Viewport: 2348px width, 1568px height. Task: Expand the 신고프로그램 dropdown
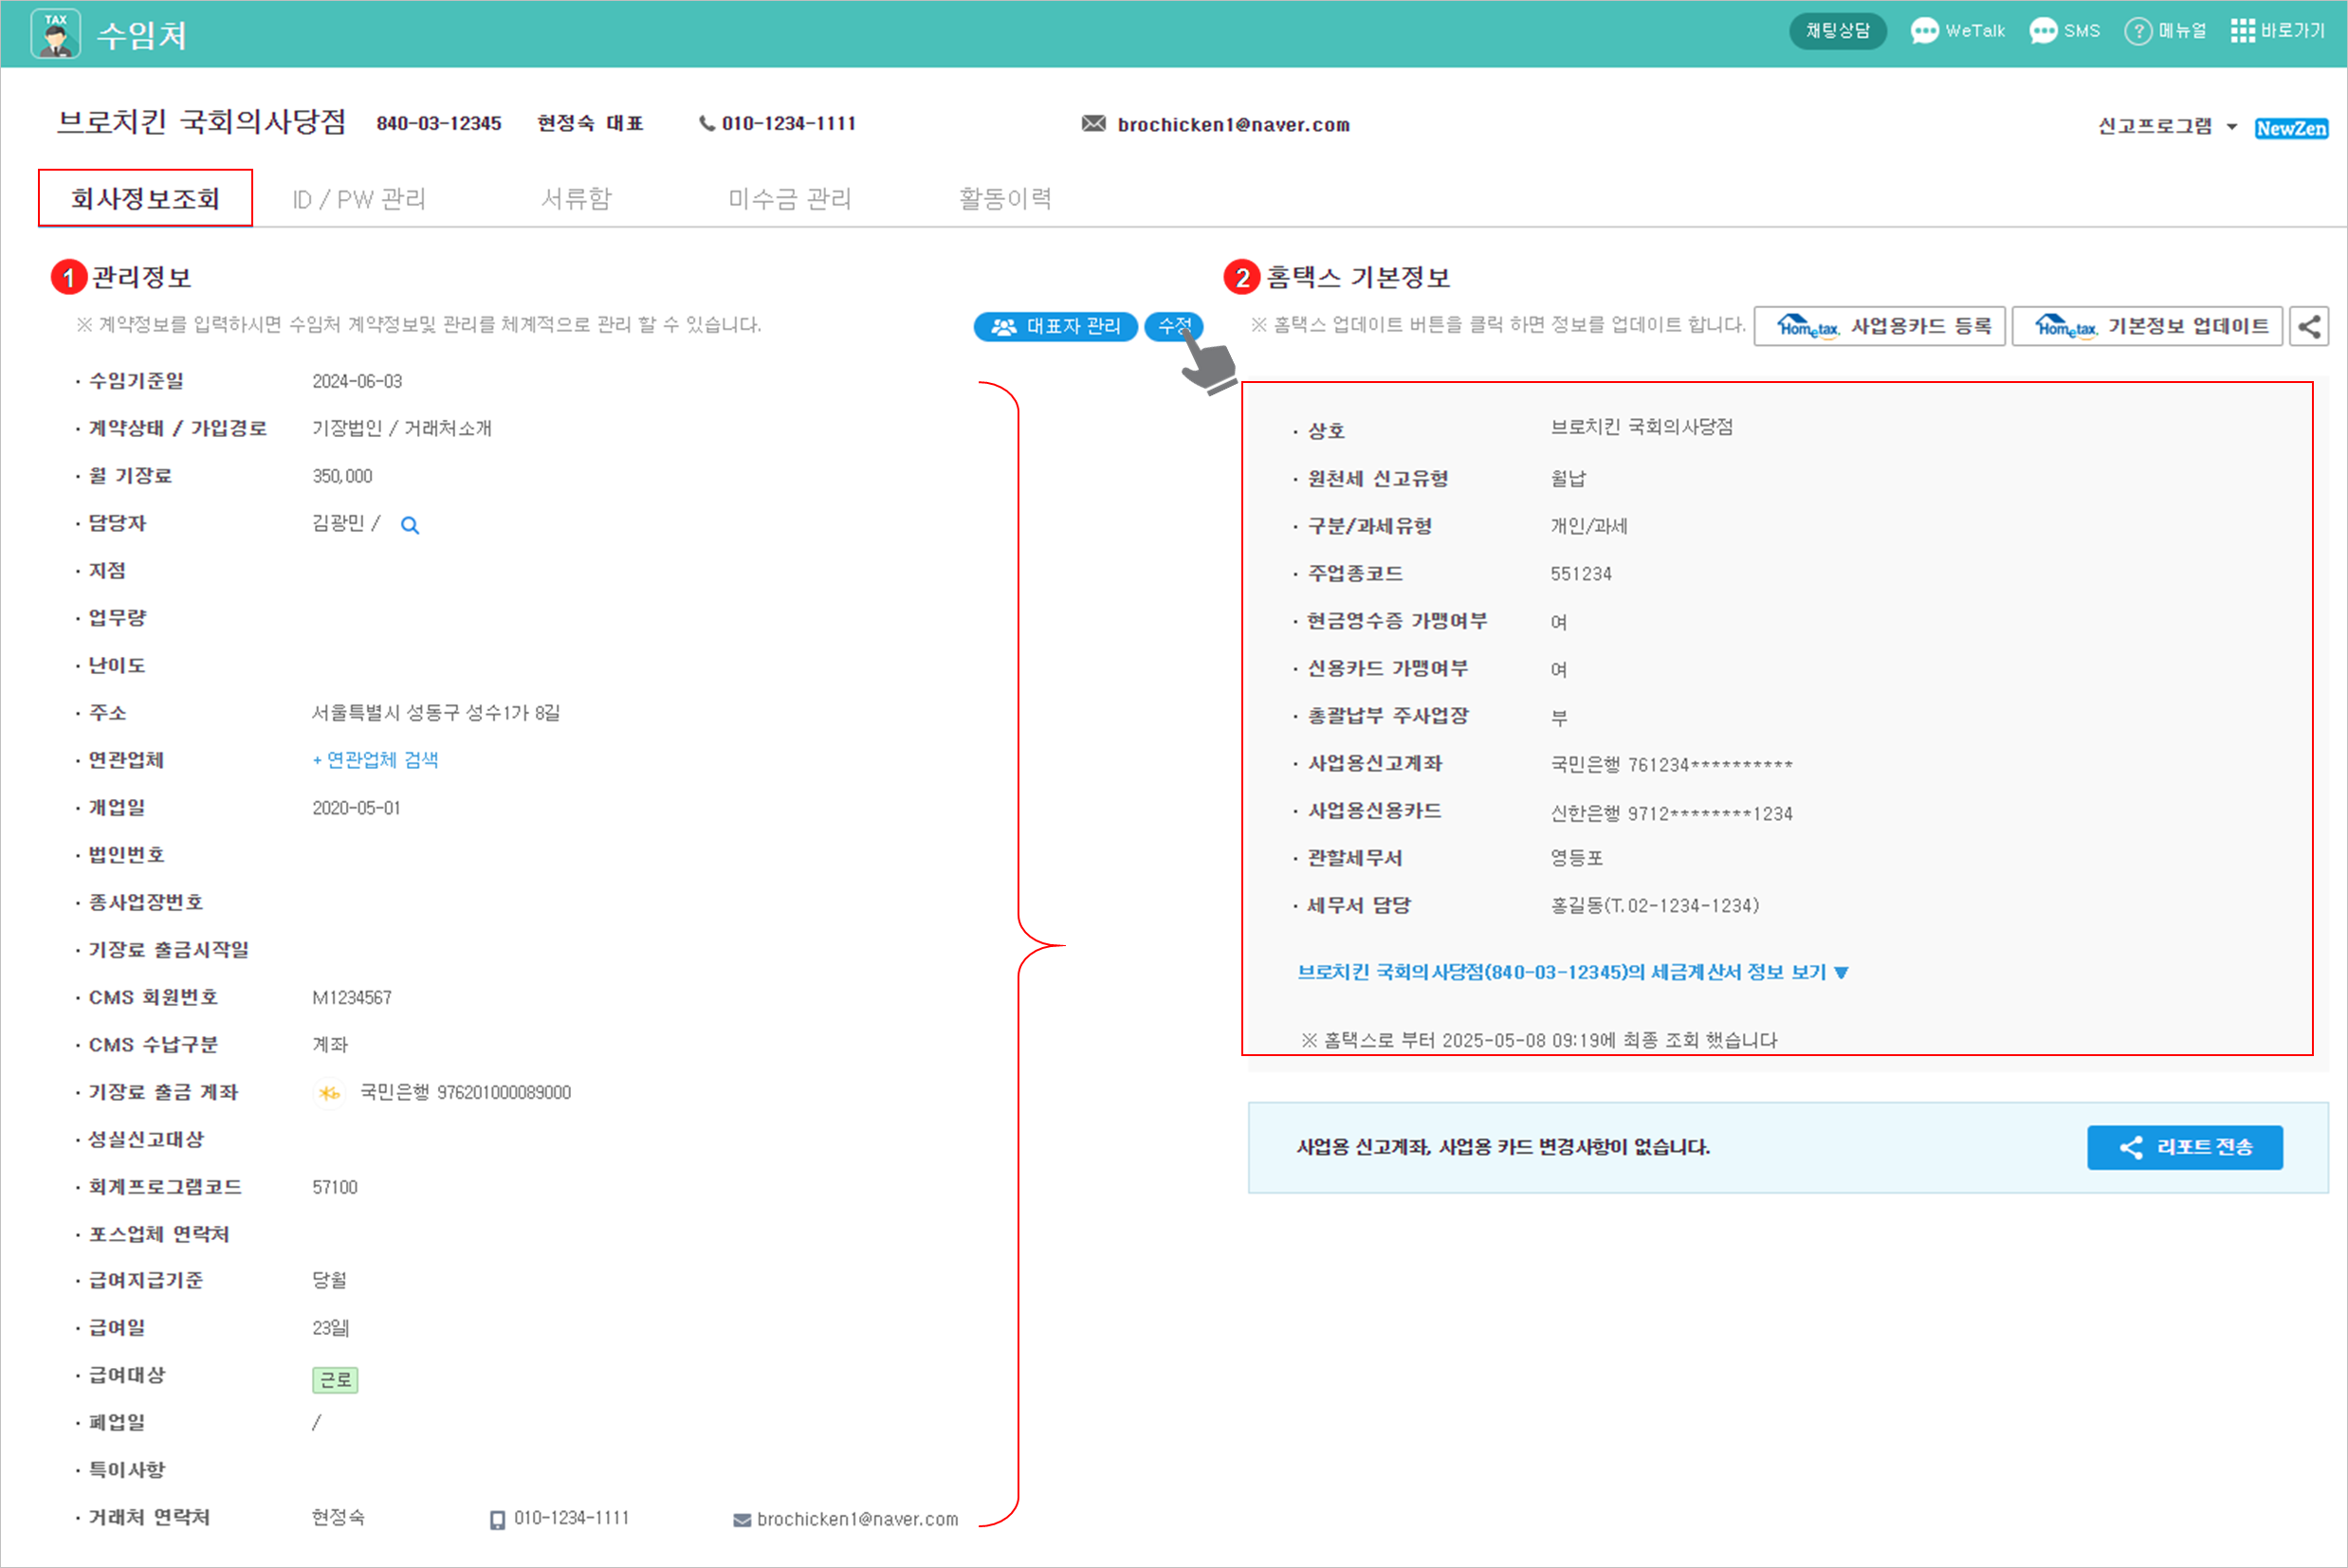click(x=2232, y=127)
